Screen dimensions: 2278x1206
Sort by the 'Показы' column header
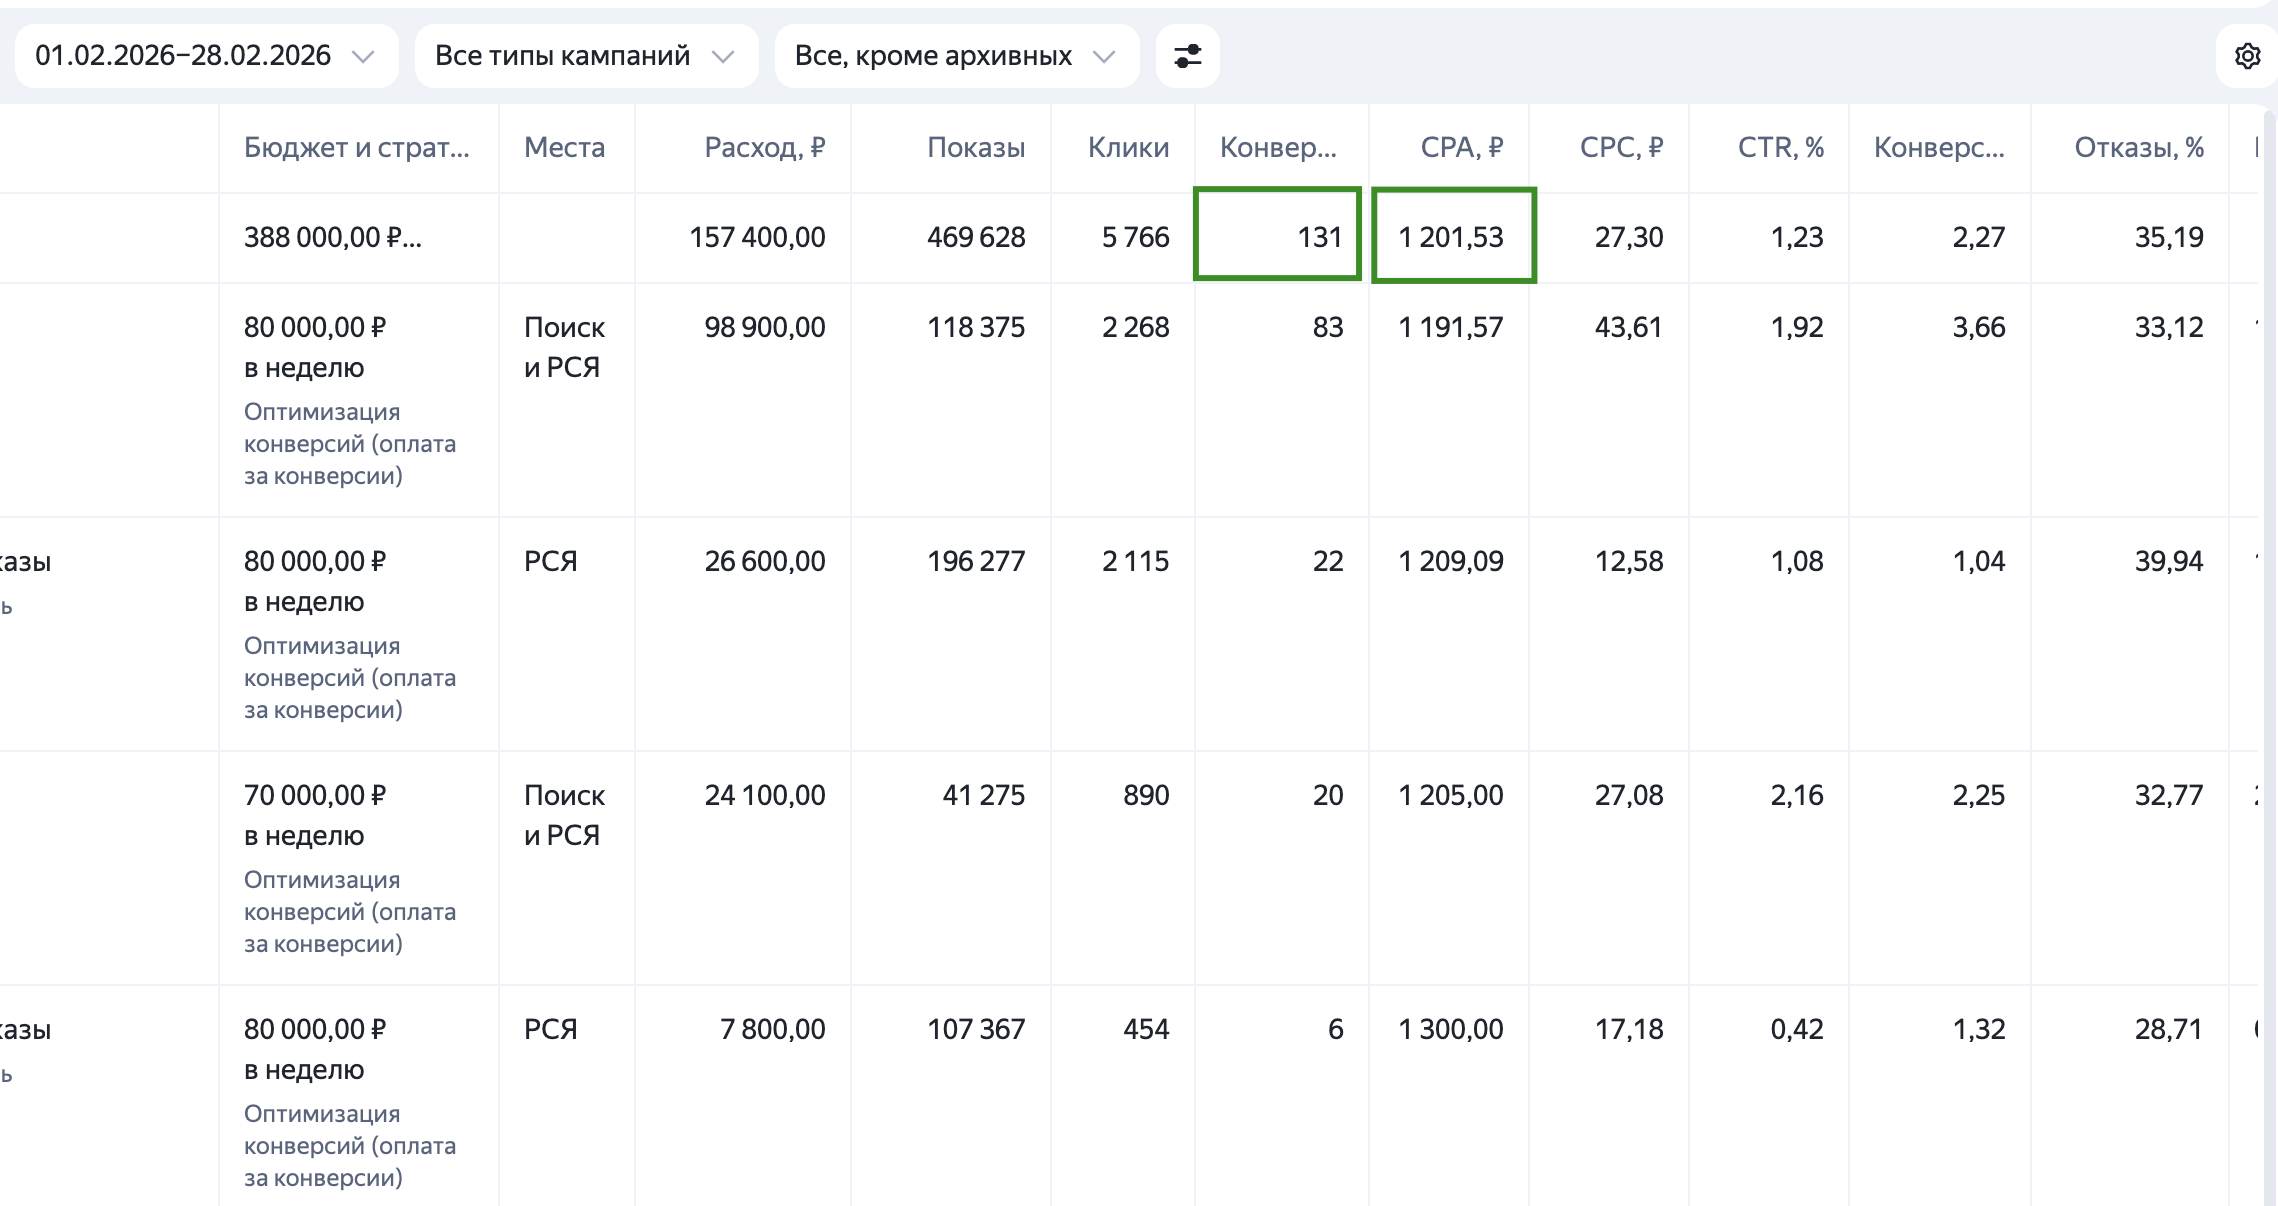tap(975, 148)
